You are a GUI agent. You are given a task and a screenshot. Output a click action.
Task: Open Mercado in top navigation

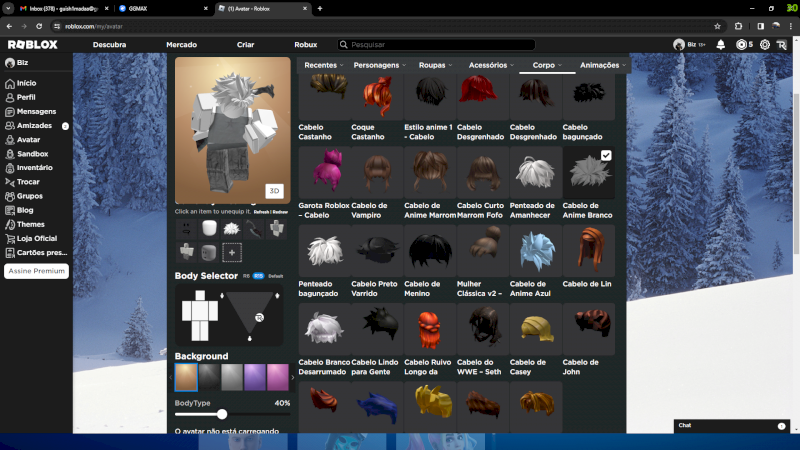tap(182, 45)
